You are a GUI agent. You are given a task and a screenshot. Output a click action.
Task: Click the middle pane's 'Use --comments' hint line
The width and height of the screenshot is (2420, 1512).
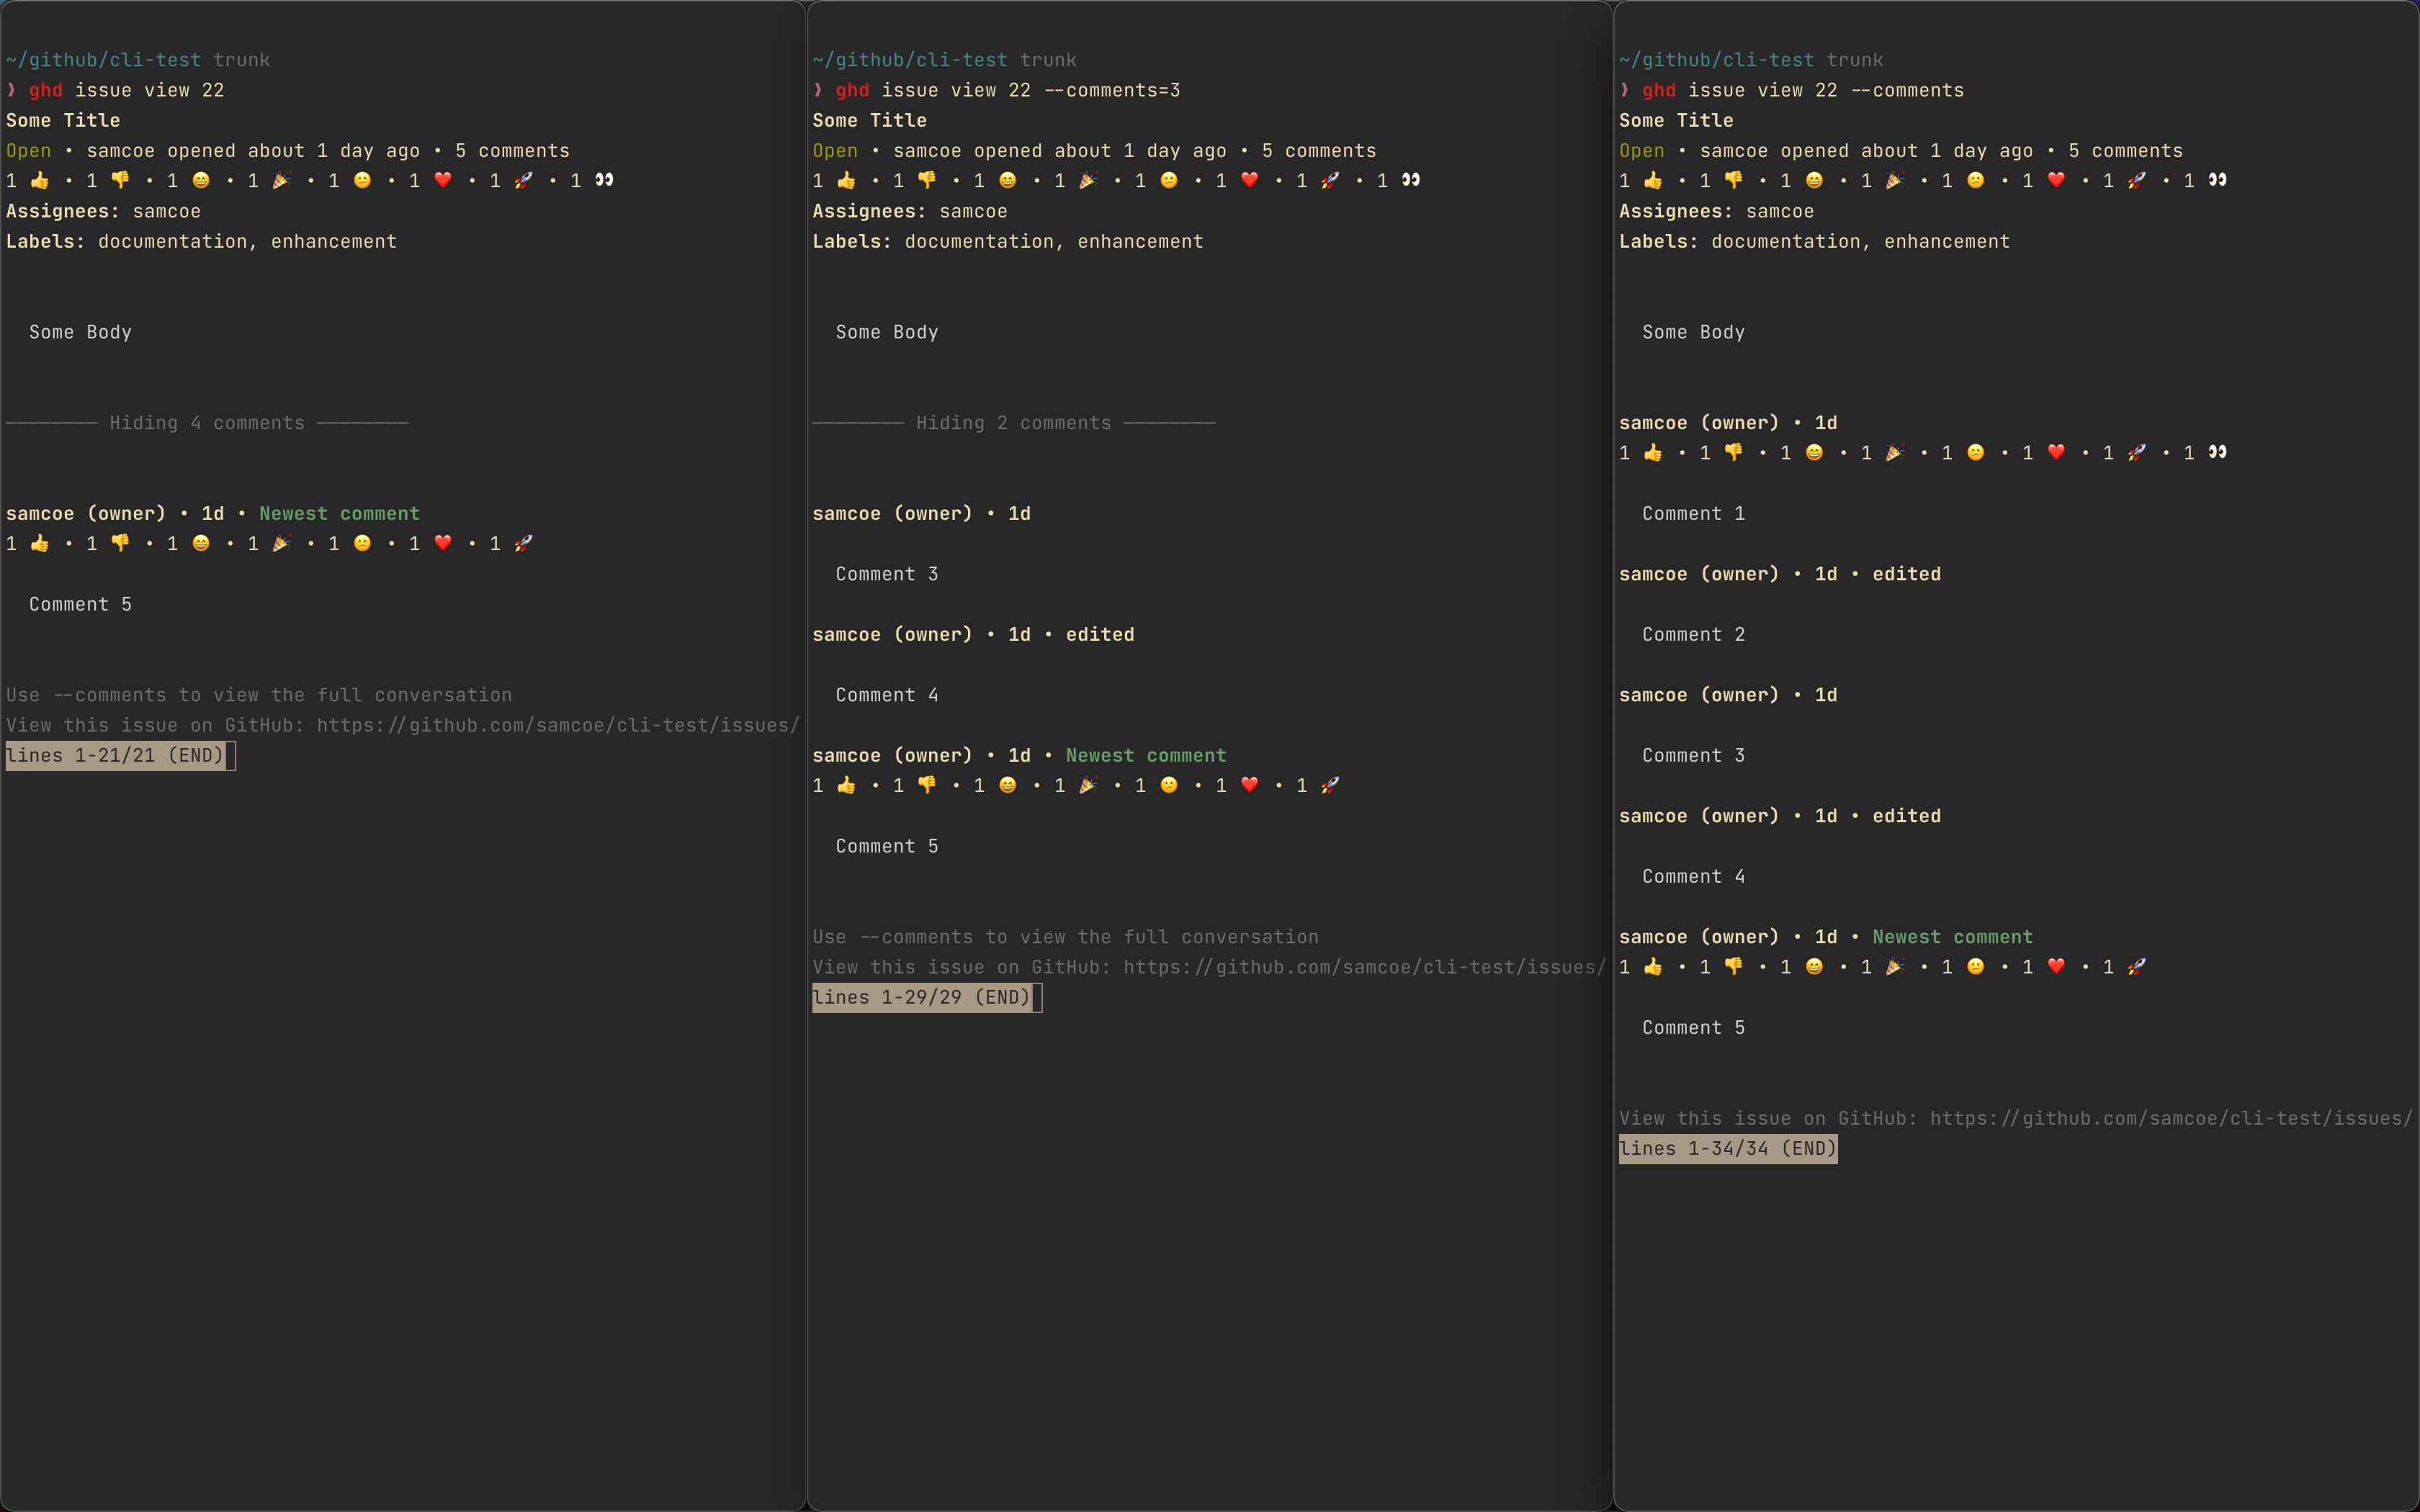tap(1065, 937)
